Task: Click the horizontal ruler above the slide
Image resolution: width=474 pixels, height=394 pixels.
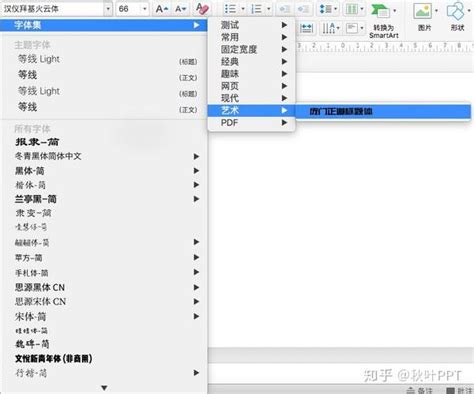Action: coord(385,46)
